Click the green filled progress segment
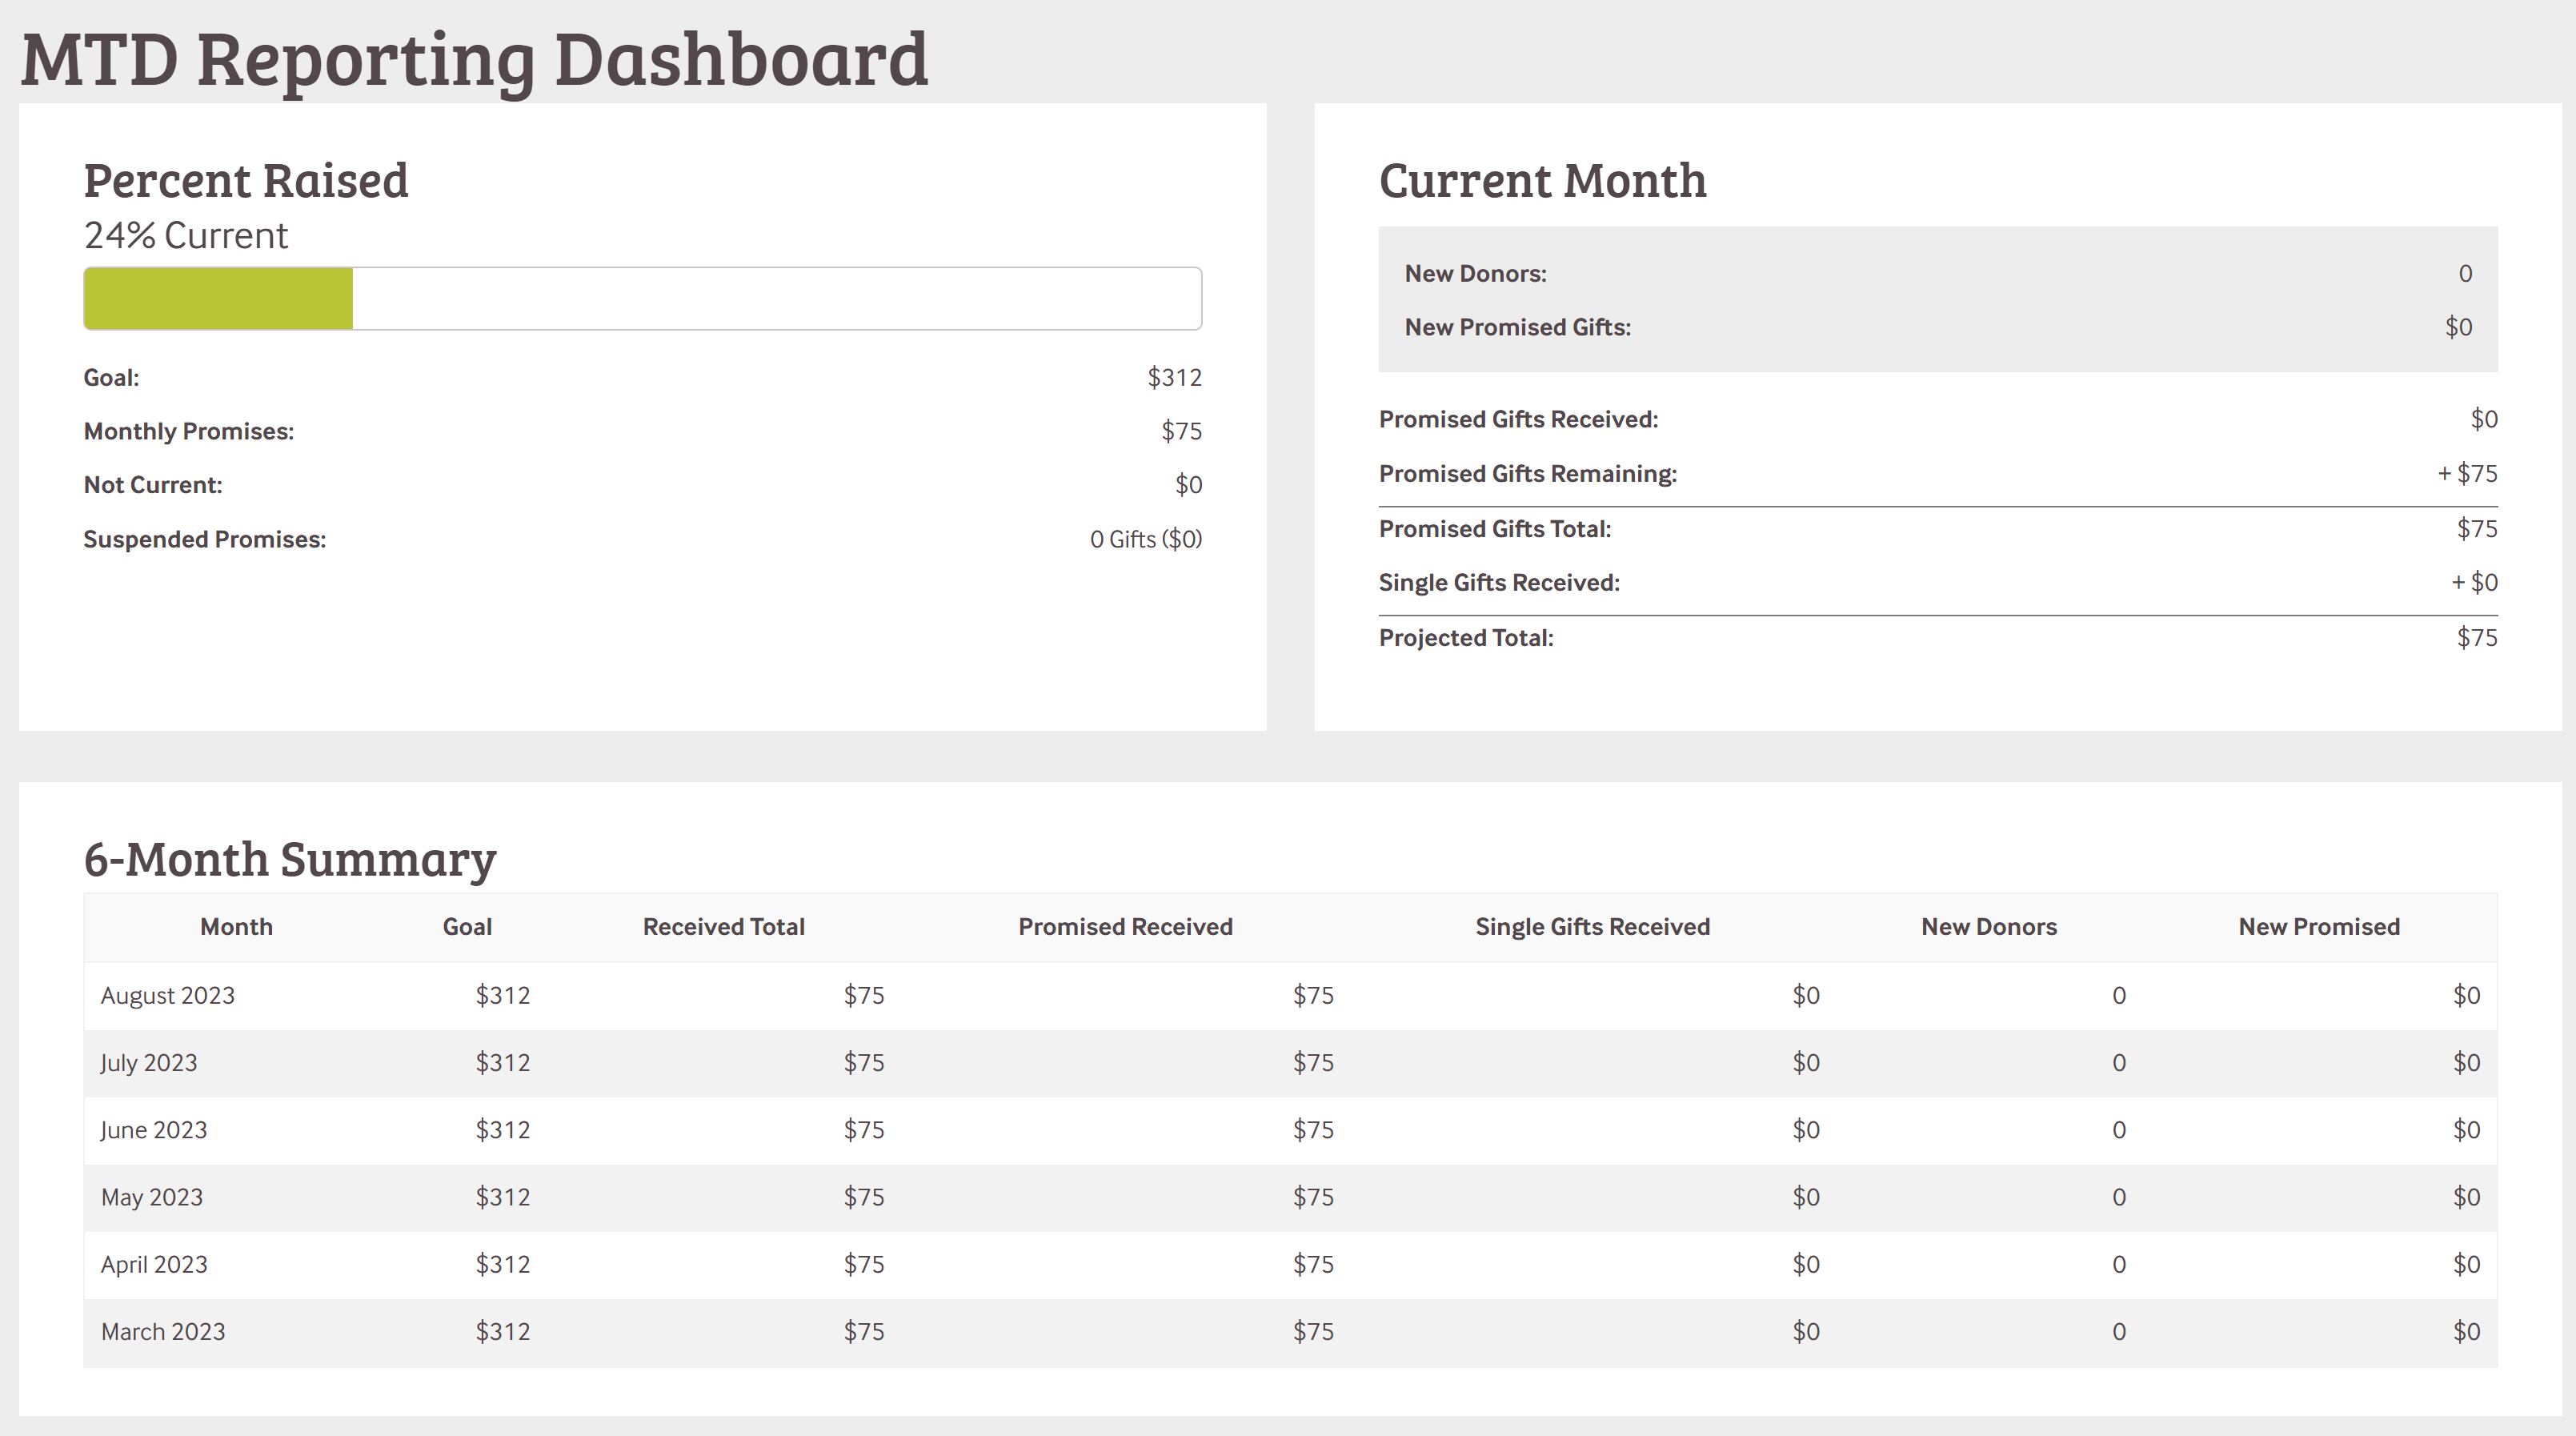This screenshot has width=2576, height=1436. click(x=218, y=298)
